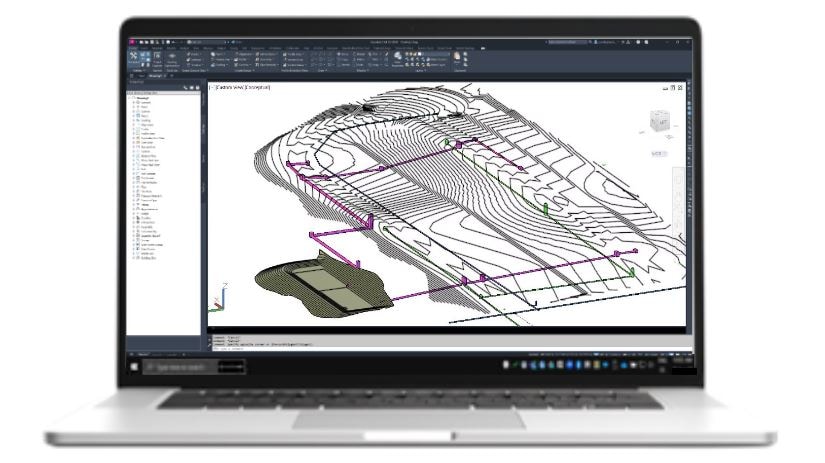
Task: Expand the top drawing node in Prospector tree
Action: coord(130,98)
